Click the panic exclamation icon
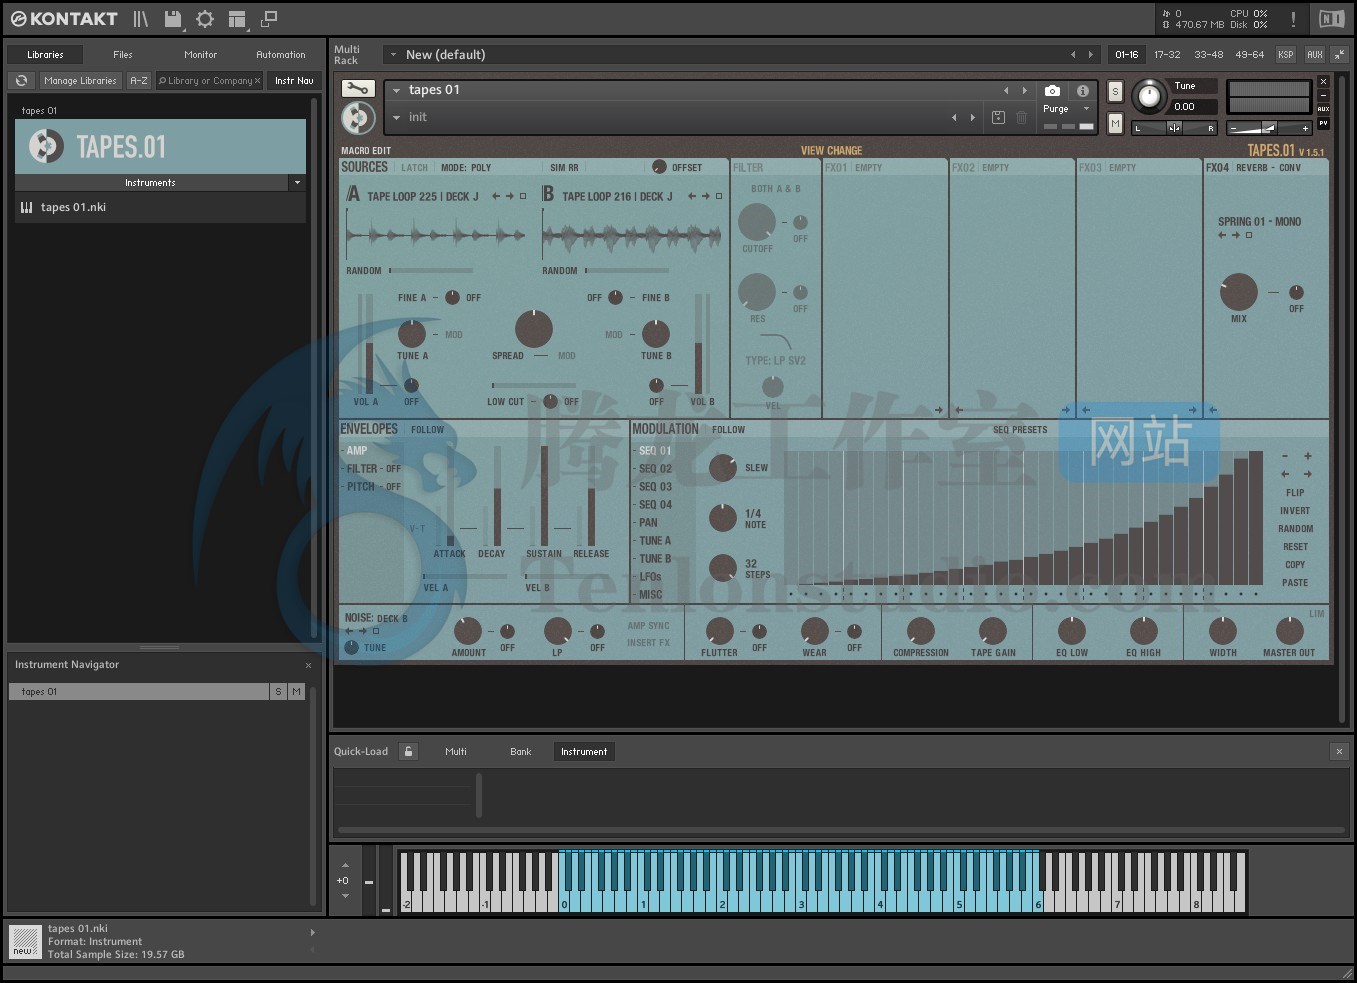This screenshot has height=983, width=1357. click(x=1293, y=19)
